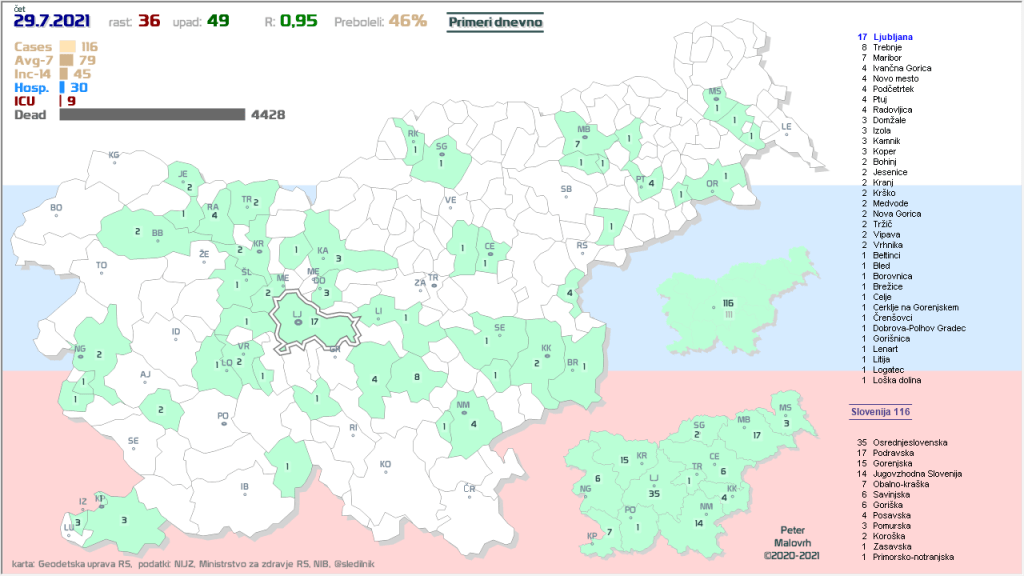Viewport: 1024px width, 576px height.
Task: Click Murska Sobota MS marker on main map
Action: tap(714, 93)
